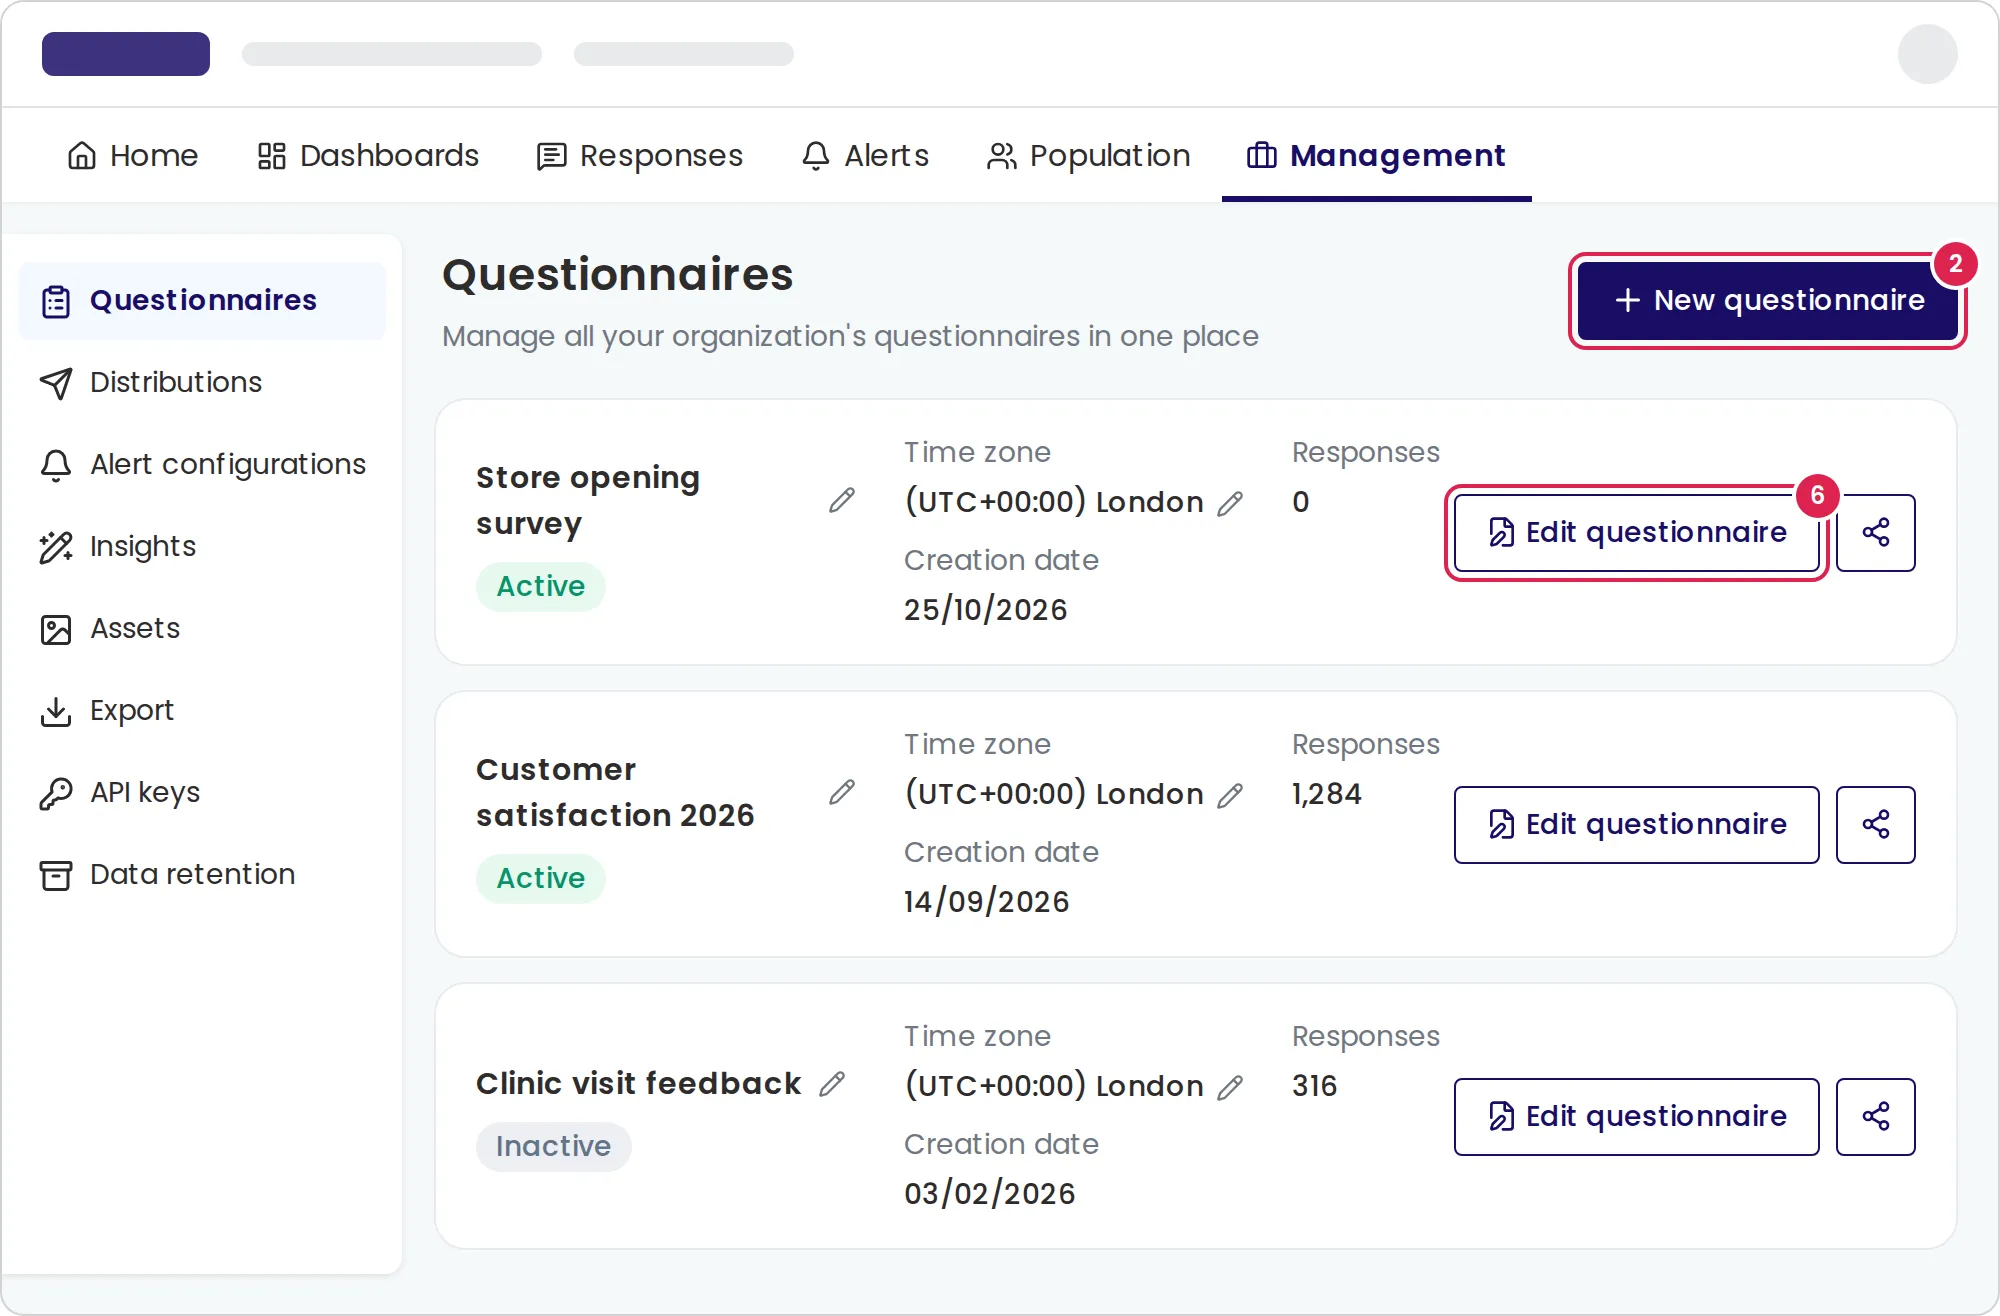Share the Clinic visit feedback questionnaire
This screenshot has width=2000, height=1316.
(1876, 1116)
